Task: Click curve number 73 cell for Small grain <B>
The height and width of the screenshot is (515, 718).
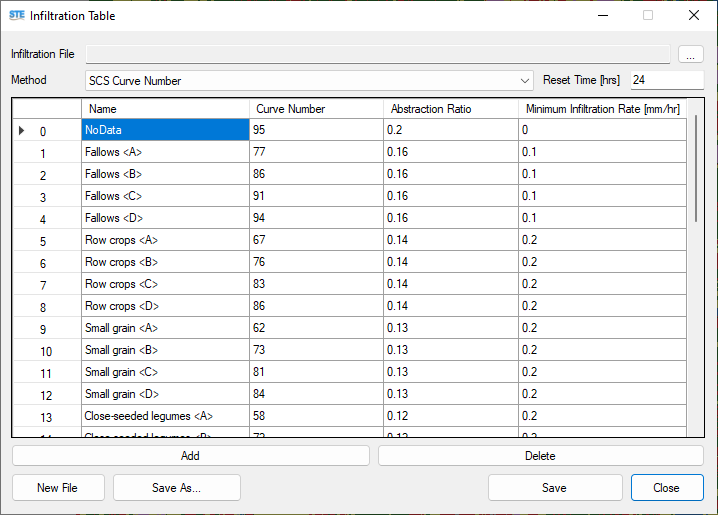Action: [x=316, y=349]
